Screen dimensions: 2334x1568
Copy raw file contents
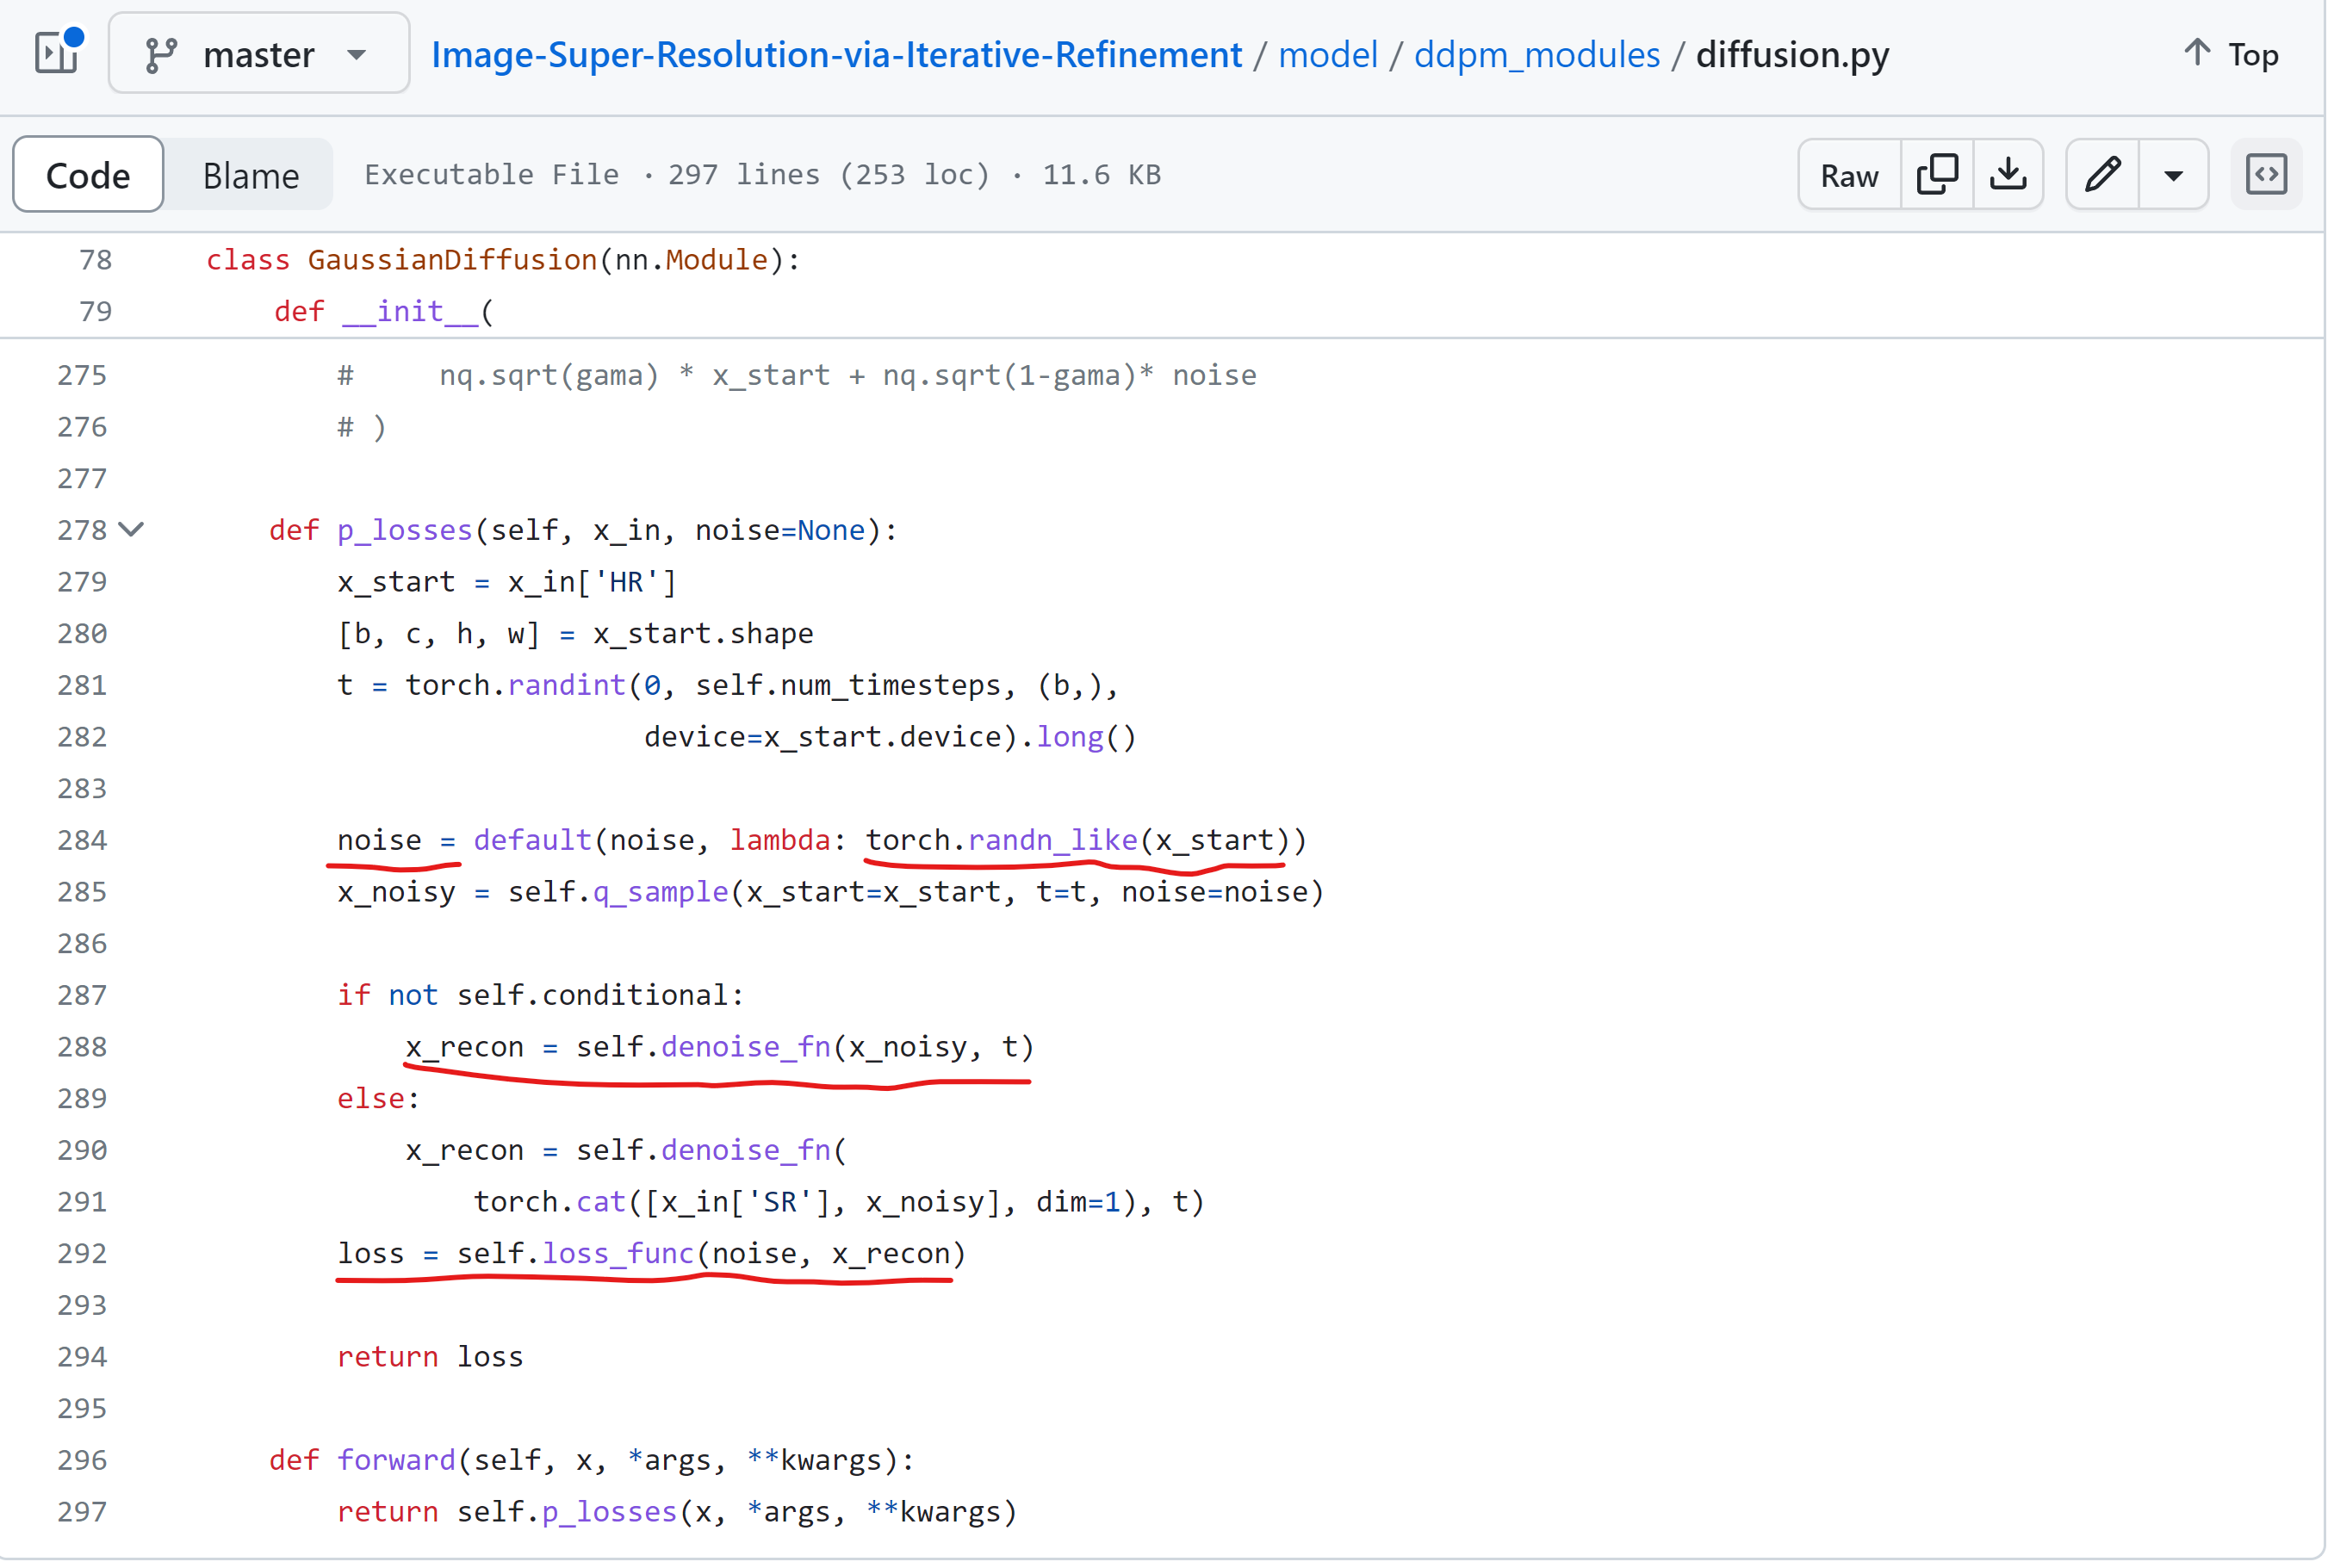click(x=1936, y=175)
